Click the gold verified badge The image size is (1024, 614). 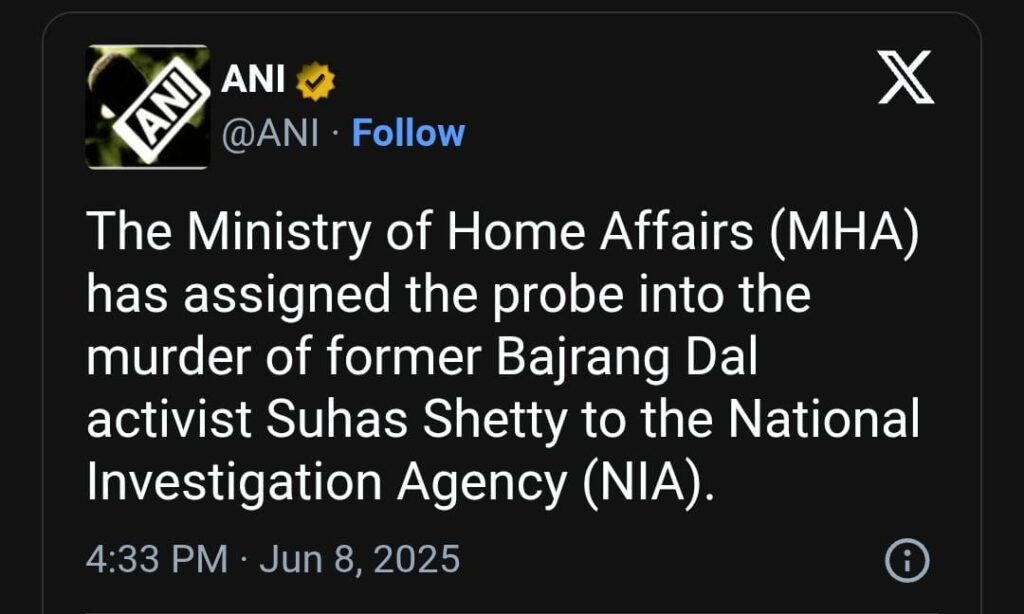point(315,81)
